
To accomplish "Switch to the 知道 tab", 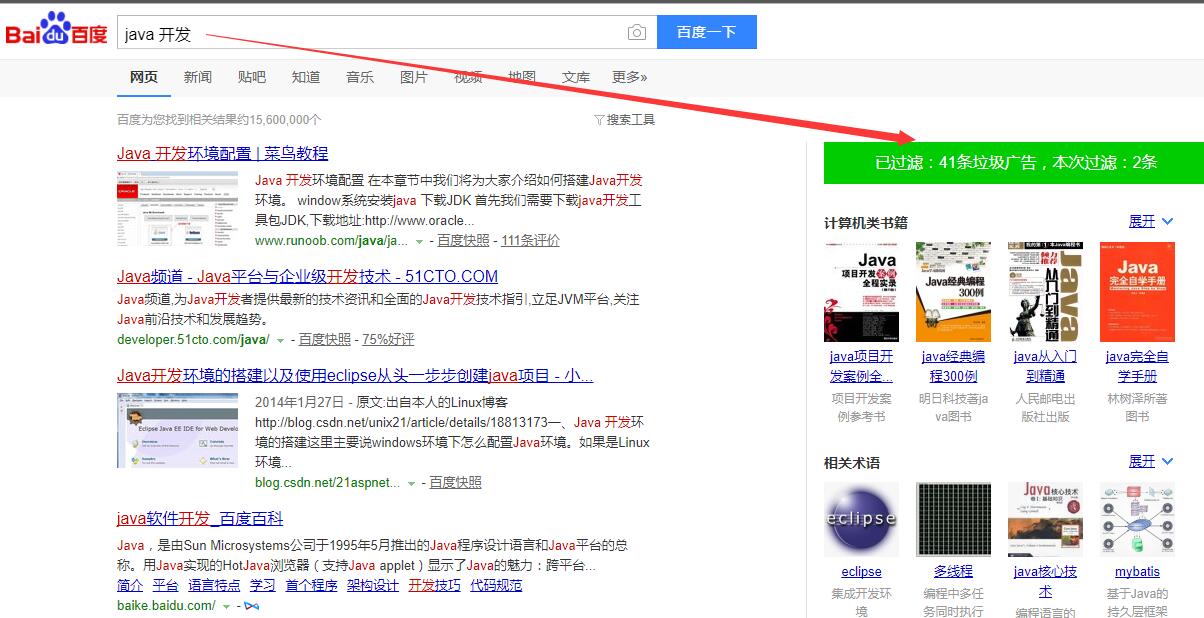I will 306,77.
